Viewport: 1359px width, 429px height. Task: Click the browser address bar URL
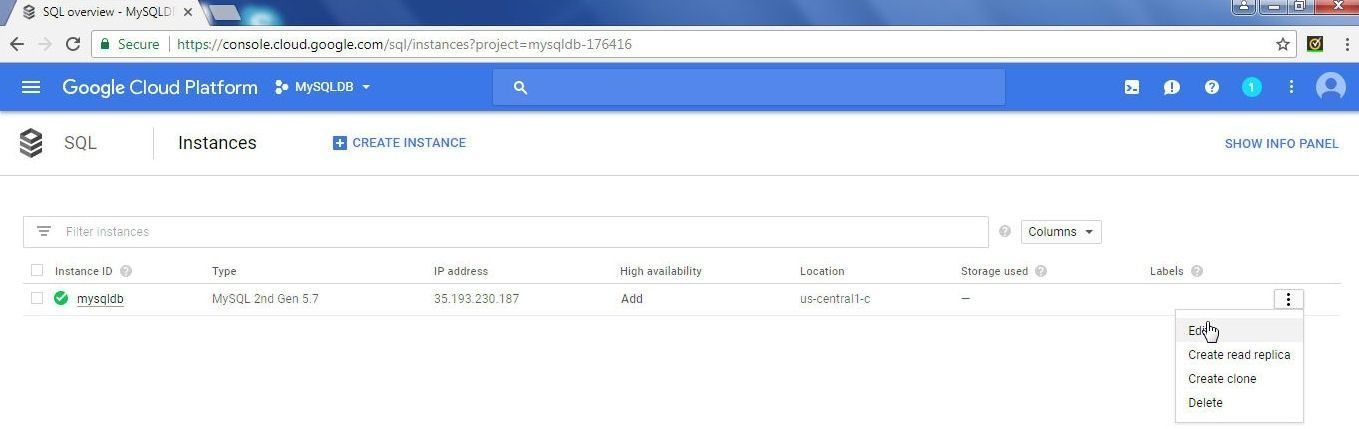[404, 44]
